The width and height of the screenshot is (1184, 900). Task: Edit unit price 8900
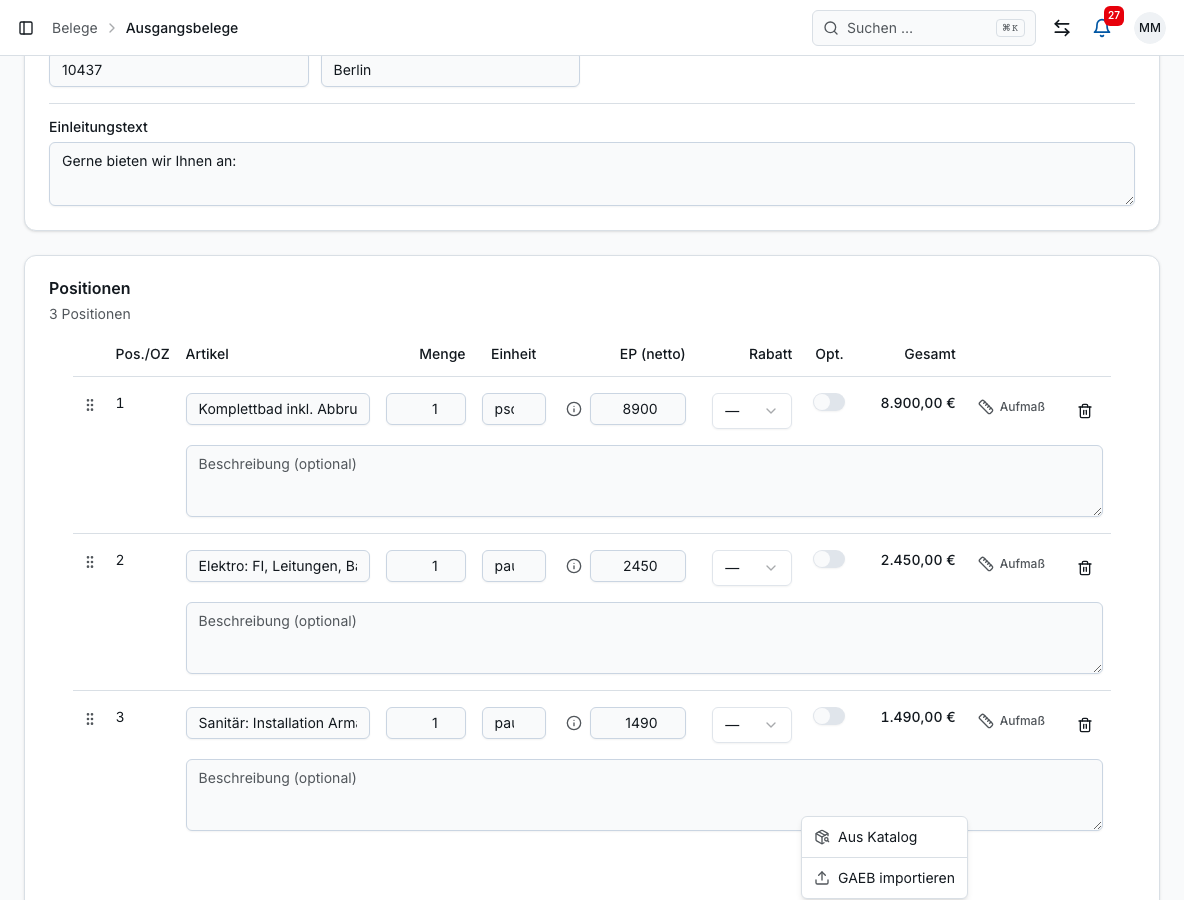[x=638, y=409]
